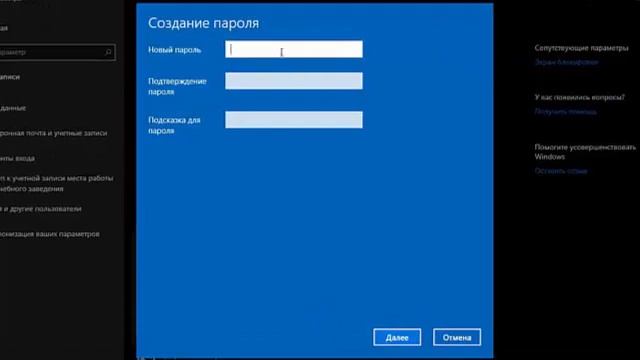The width and height of the screenshot is (640, 360).
Task: Cancel with the Отмена button
Action: click(457, 338)
